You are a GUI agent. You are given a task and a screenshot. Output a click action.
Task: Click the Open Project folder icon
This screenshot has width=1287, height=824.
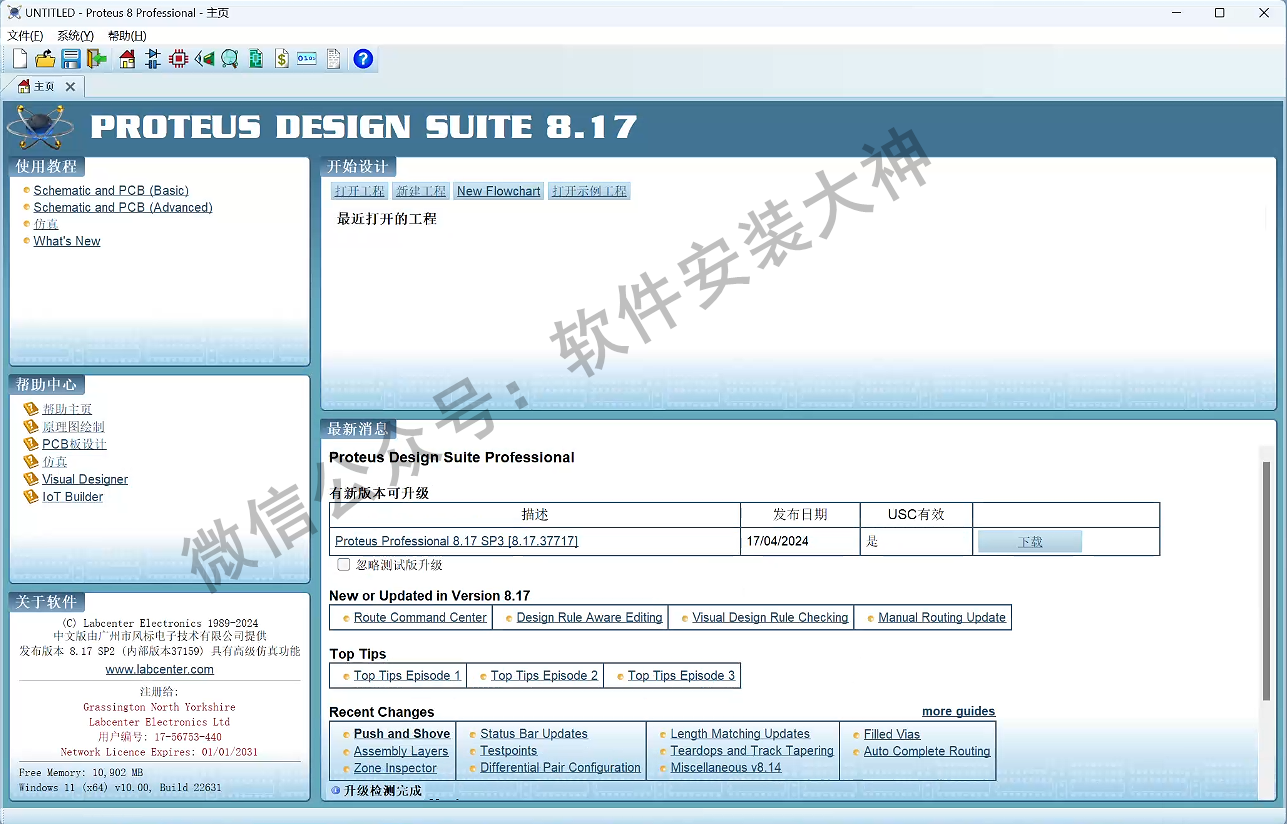click(45, 59)
